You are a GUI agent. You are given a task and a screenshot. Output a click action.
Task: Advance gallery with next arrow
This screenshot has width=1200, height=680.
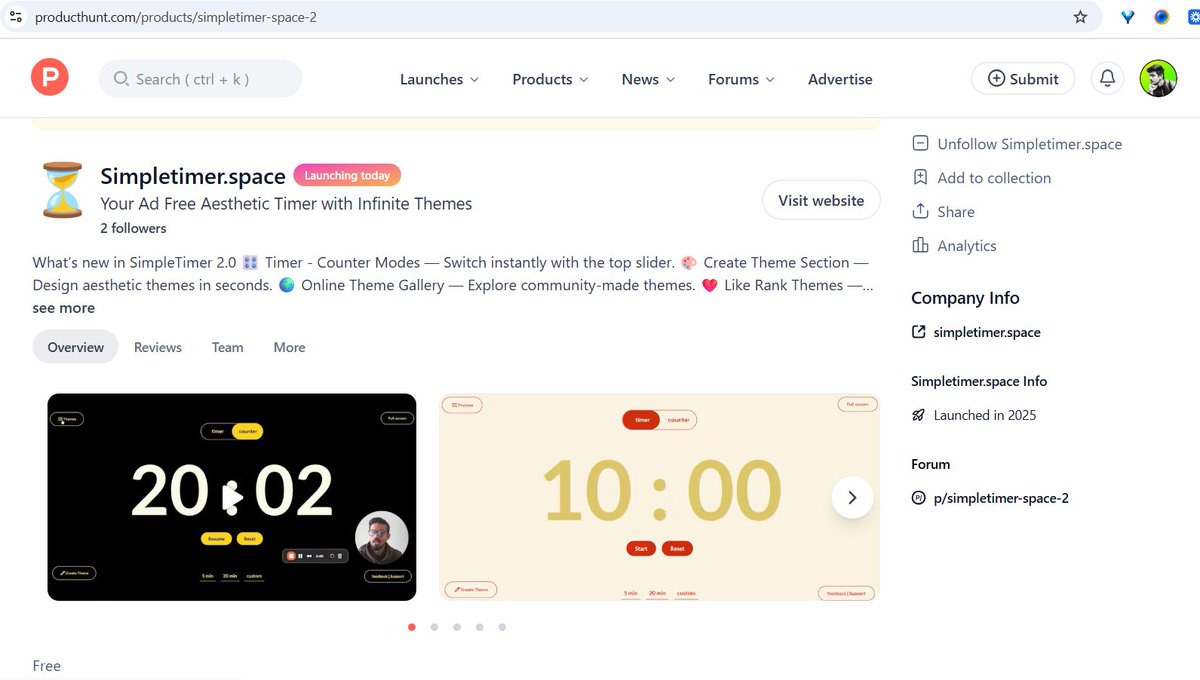[852, 497]
